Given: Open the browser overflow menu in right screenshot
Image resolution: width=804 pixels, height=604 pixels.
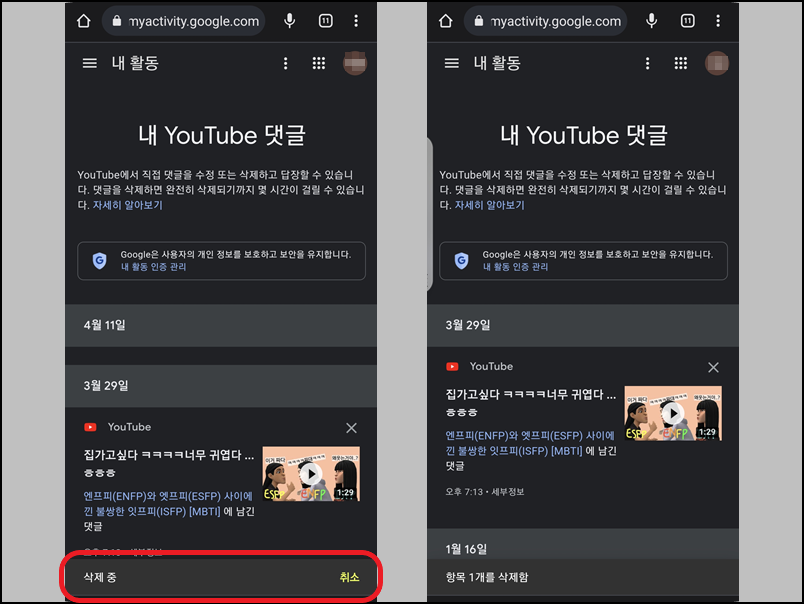Looking at the screenshot, I should pos(718,21).
